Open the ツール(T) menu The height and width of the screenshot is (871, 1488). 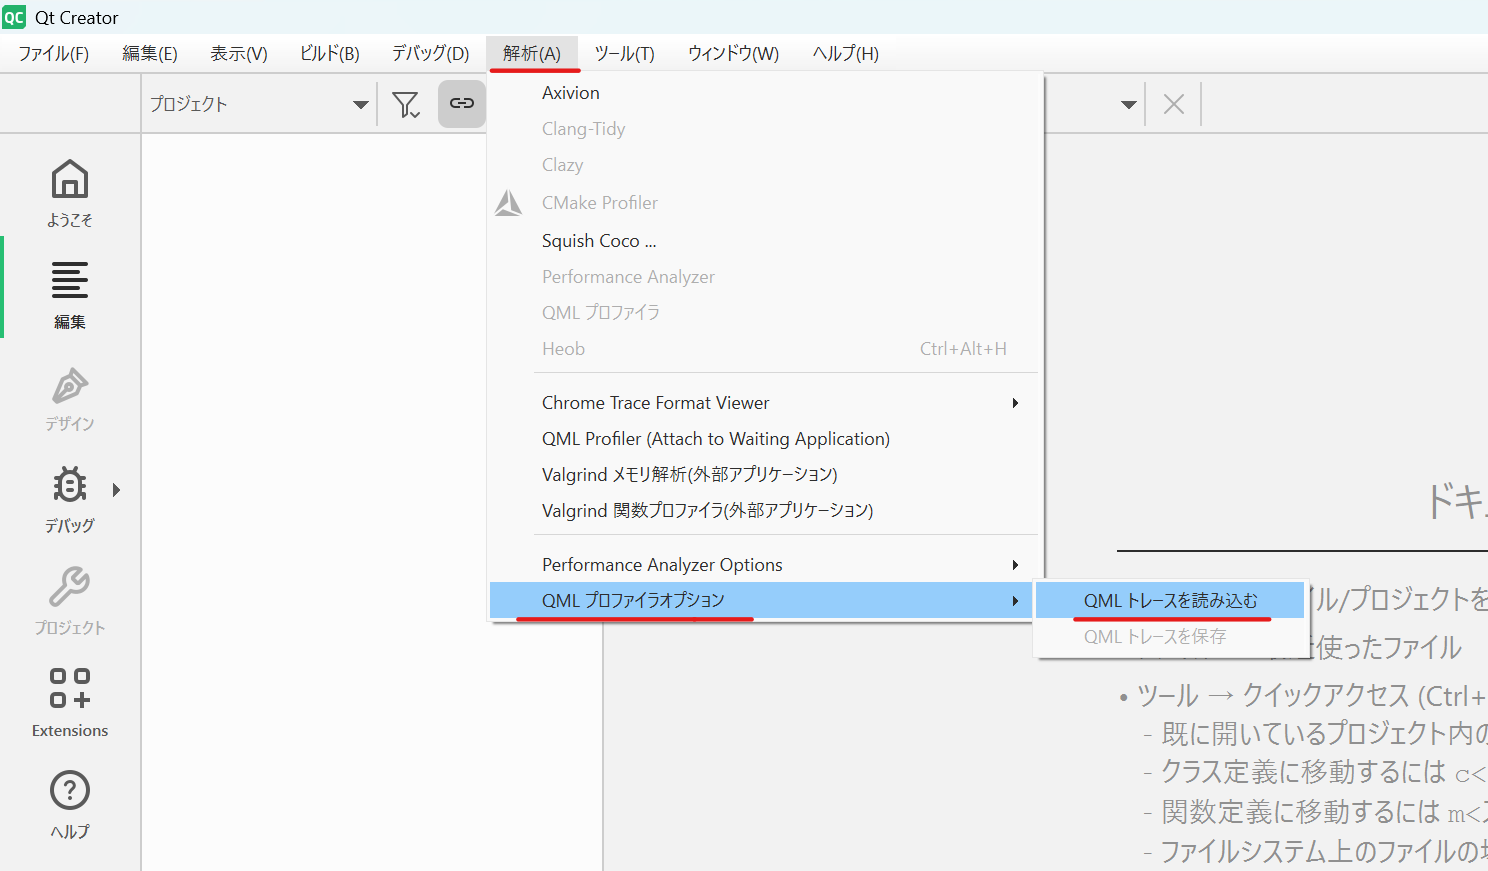625,53
